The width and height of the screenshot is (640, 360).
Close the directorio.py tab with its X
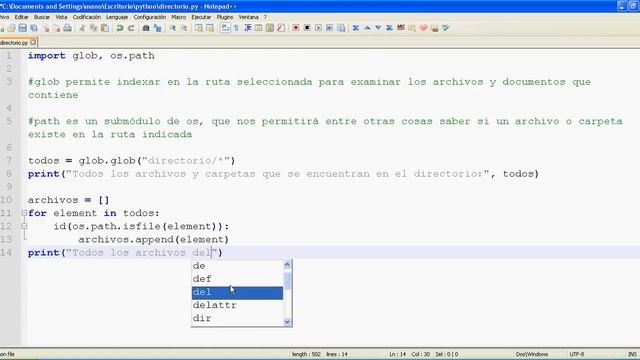tap(33, 42)
